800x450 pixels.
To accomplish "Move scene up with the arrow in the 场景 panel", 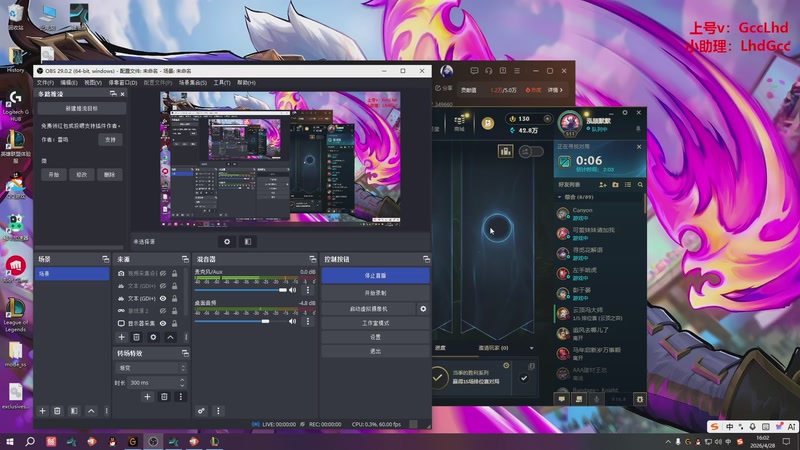I will point(91,411).
